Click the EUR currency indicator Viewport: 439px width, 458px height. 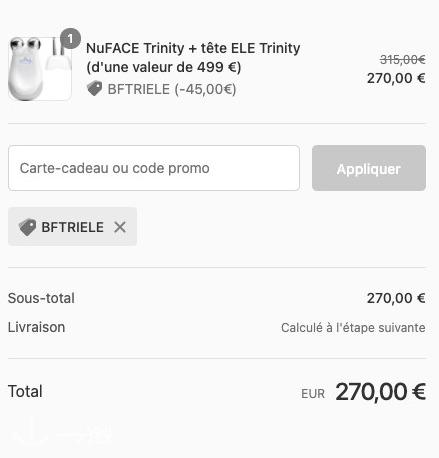(313, 394)
